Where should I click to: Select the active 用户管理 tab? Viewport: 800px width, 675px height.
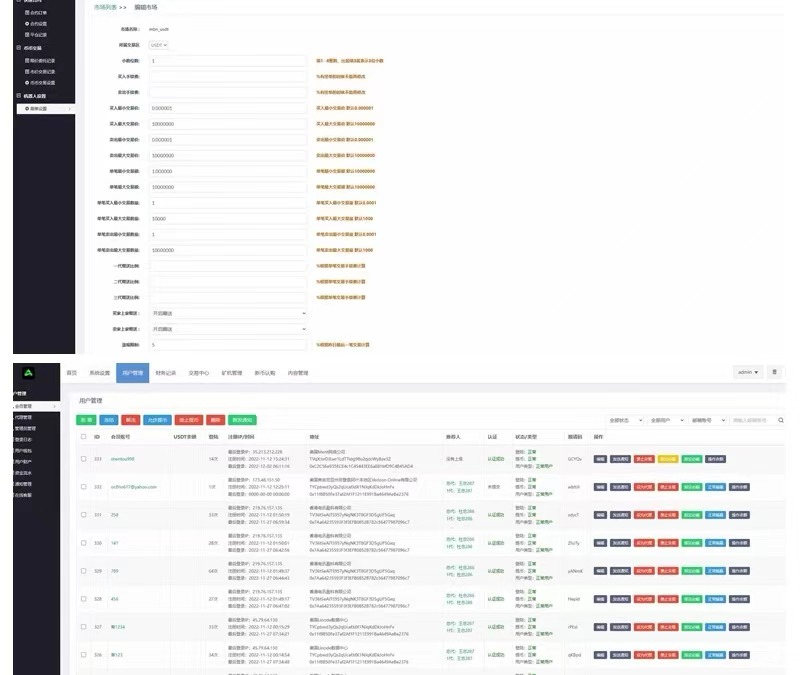click(133, 373)
